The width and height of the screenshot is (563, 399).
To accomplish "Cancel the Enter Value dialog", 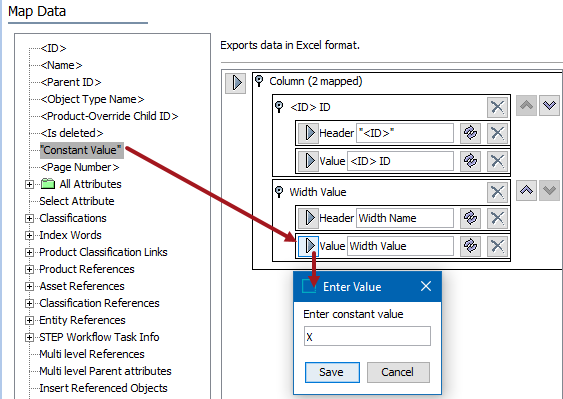I will (x=398, y=372).
